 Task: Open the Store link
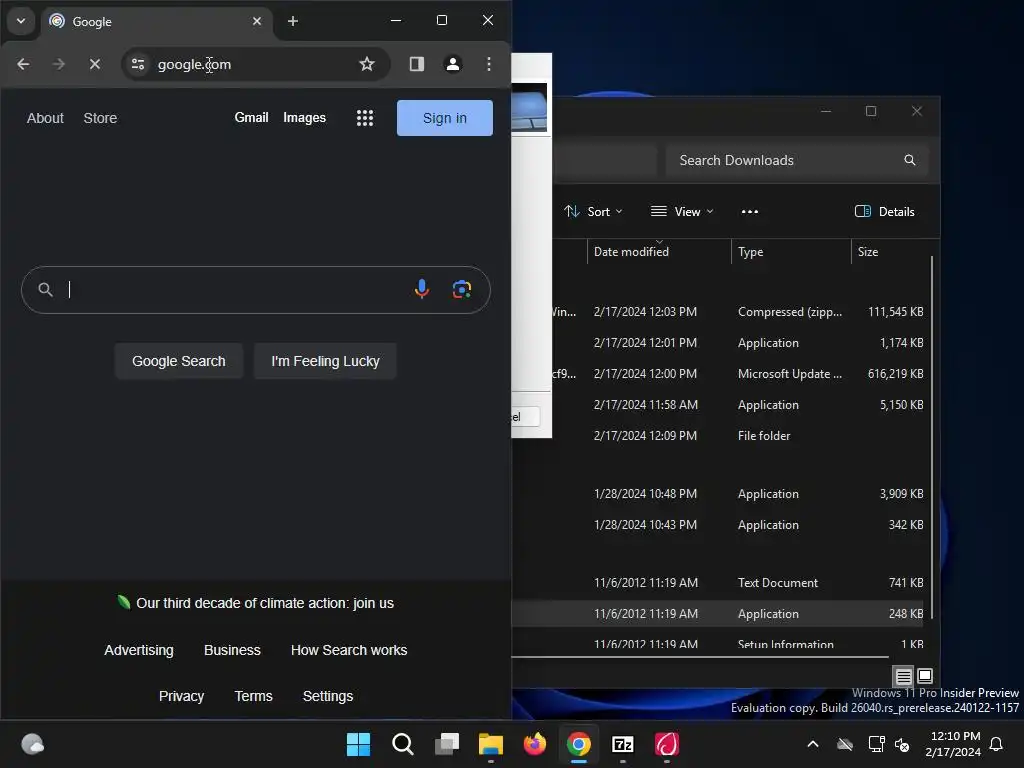click(100, 118)
